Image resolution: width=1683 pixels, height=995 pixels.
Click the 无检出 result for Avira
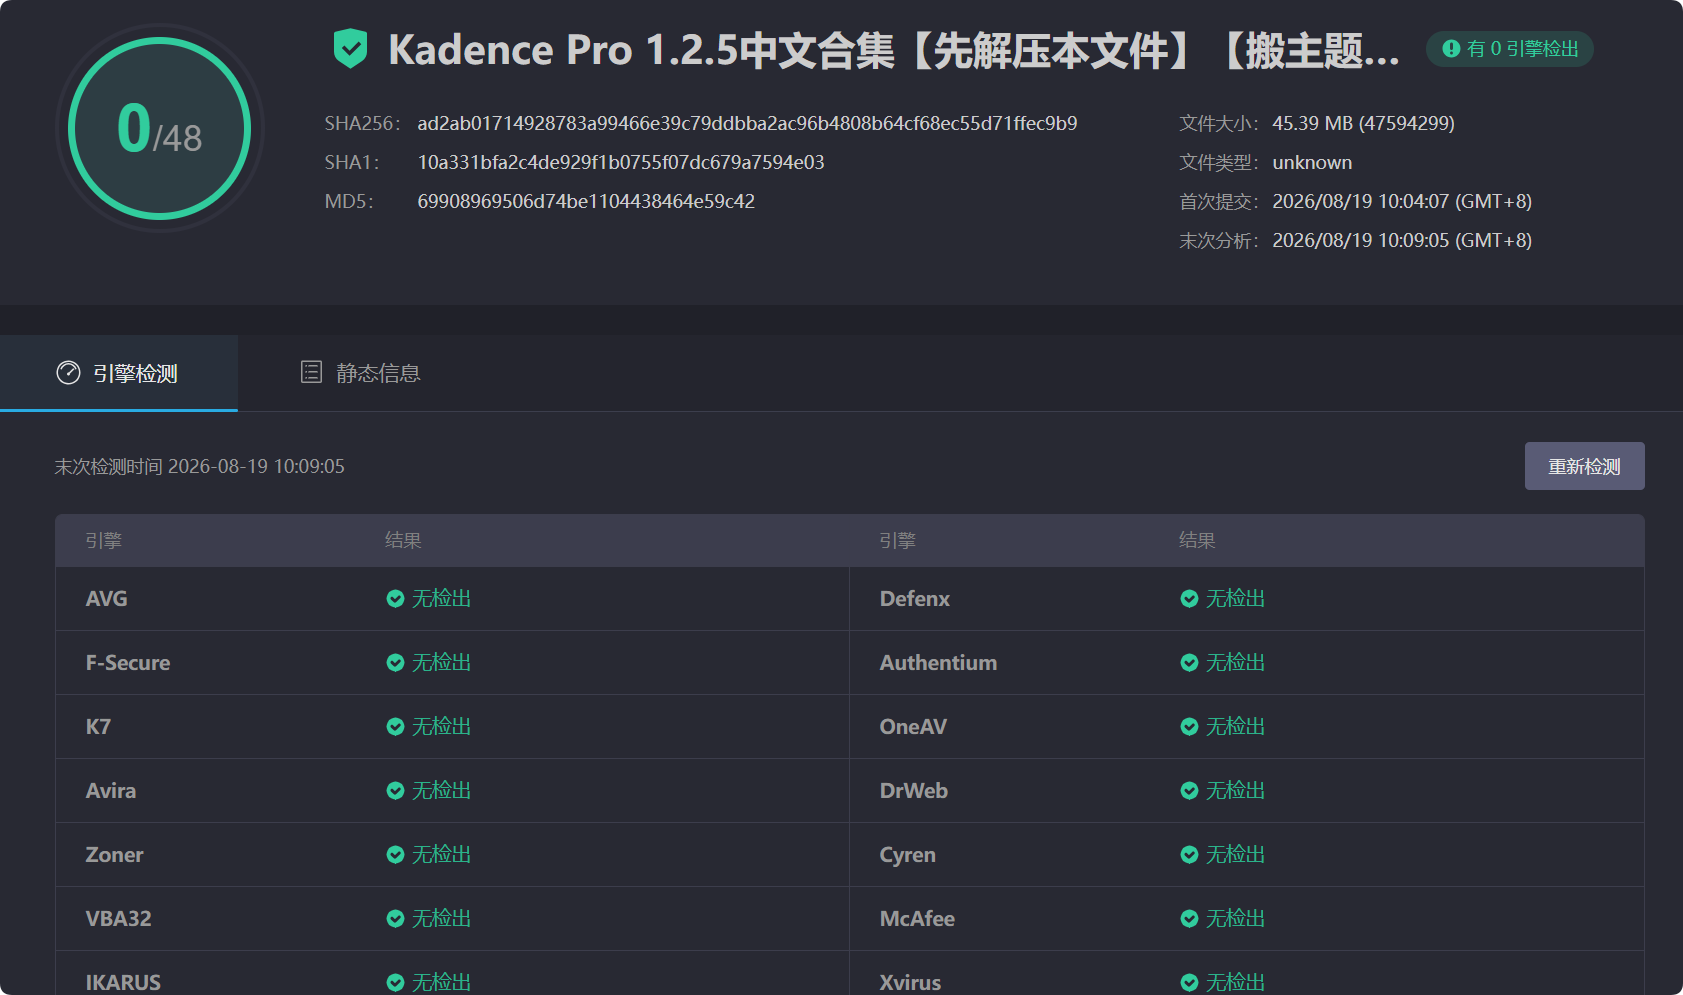click(441, 791)
